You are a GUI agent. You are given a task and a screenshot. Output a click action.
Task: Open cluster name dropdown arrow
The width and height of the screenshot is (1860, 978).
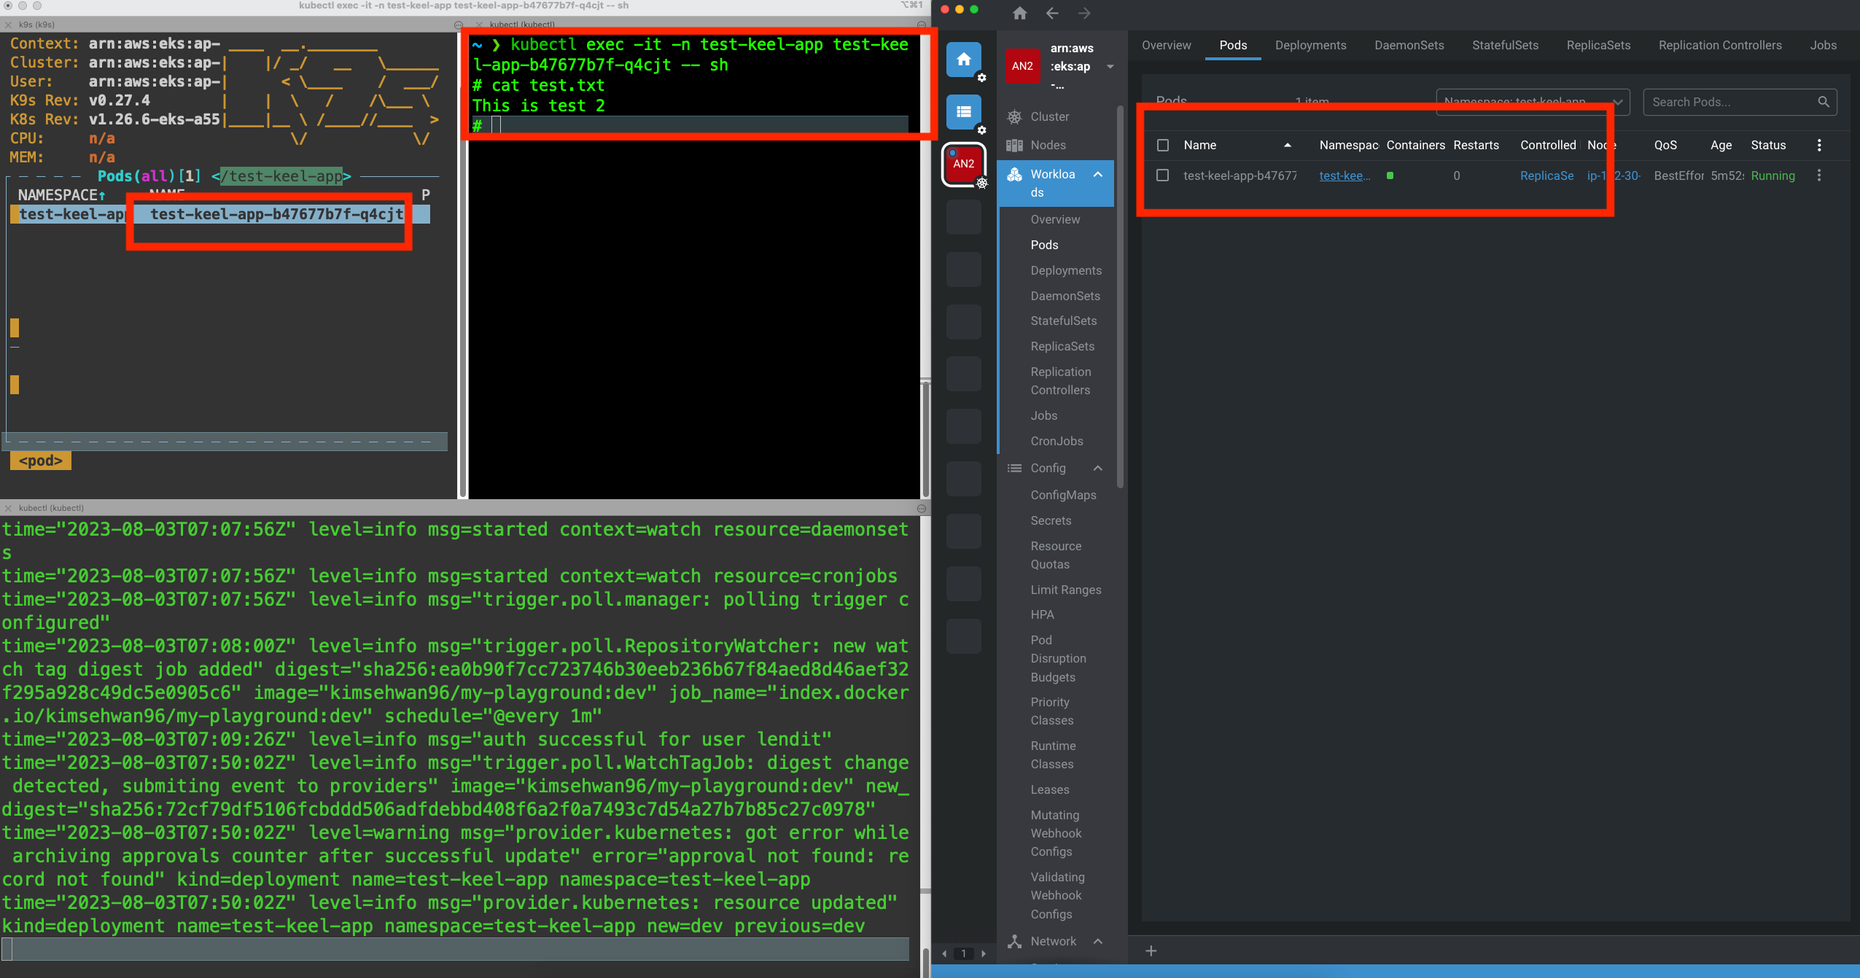tap(1110, 67)
